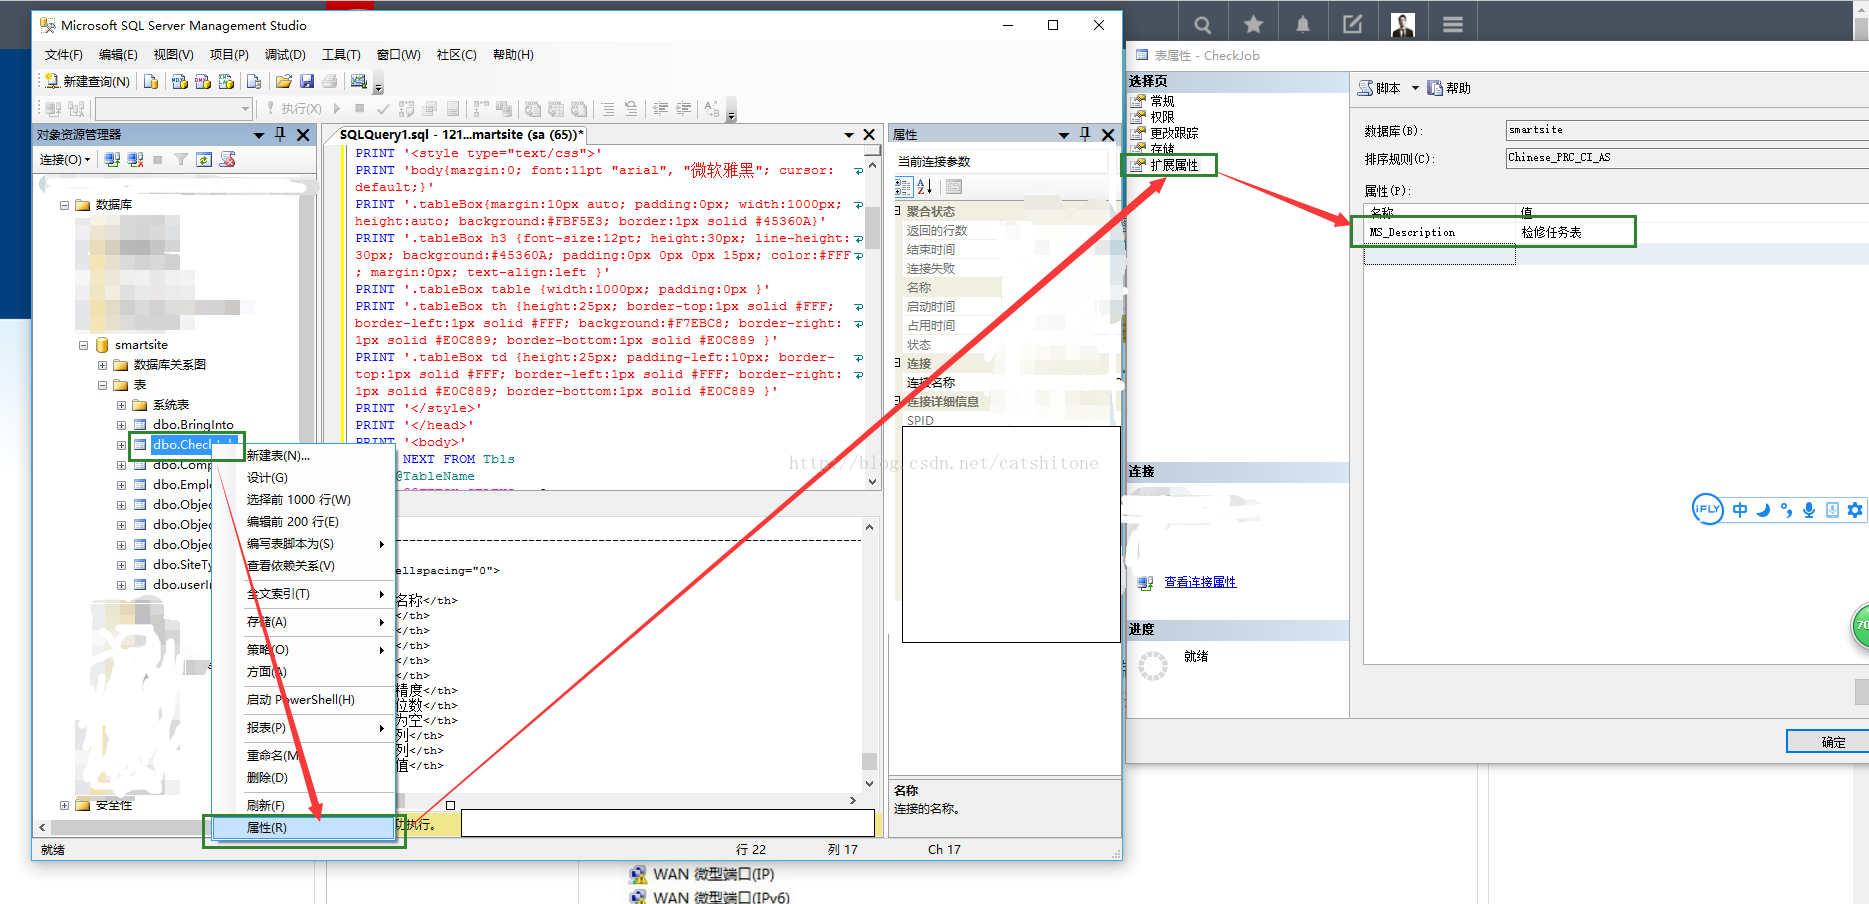Open the database selector combo box in the toolbar
Viewport: 1869px width, 904px height.
click(x=174, y=108)
